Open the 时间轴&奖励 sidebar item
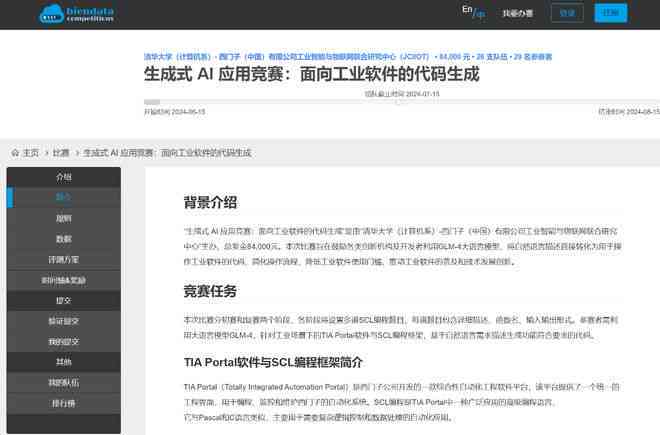 tap(64, 280)
